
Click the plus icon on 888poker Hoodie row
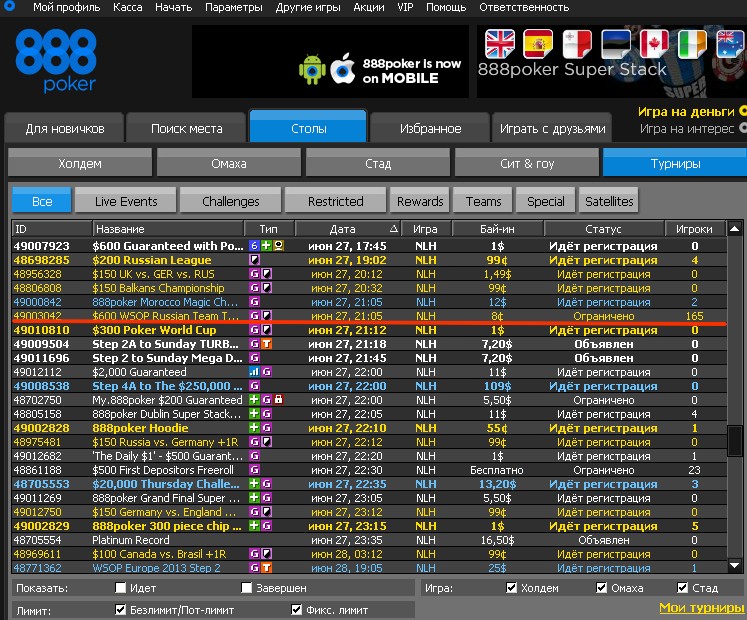click(x=254, y=427)
